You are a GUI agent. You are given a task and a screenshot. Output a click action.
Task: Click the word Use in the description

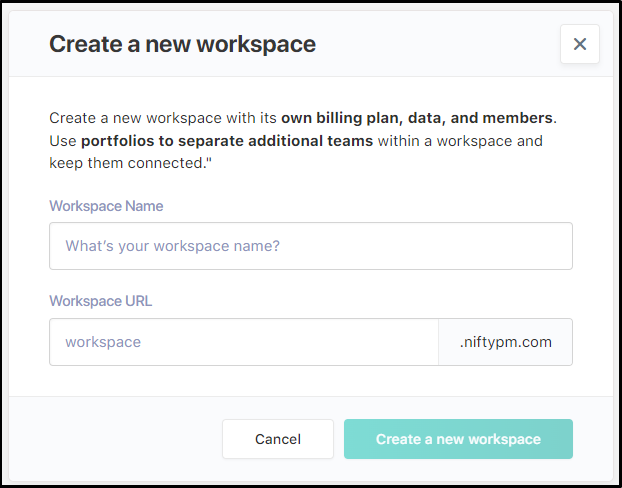(x=63, y=140)
